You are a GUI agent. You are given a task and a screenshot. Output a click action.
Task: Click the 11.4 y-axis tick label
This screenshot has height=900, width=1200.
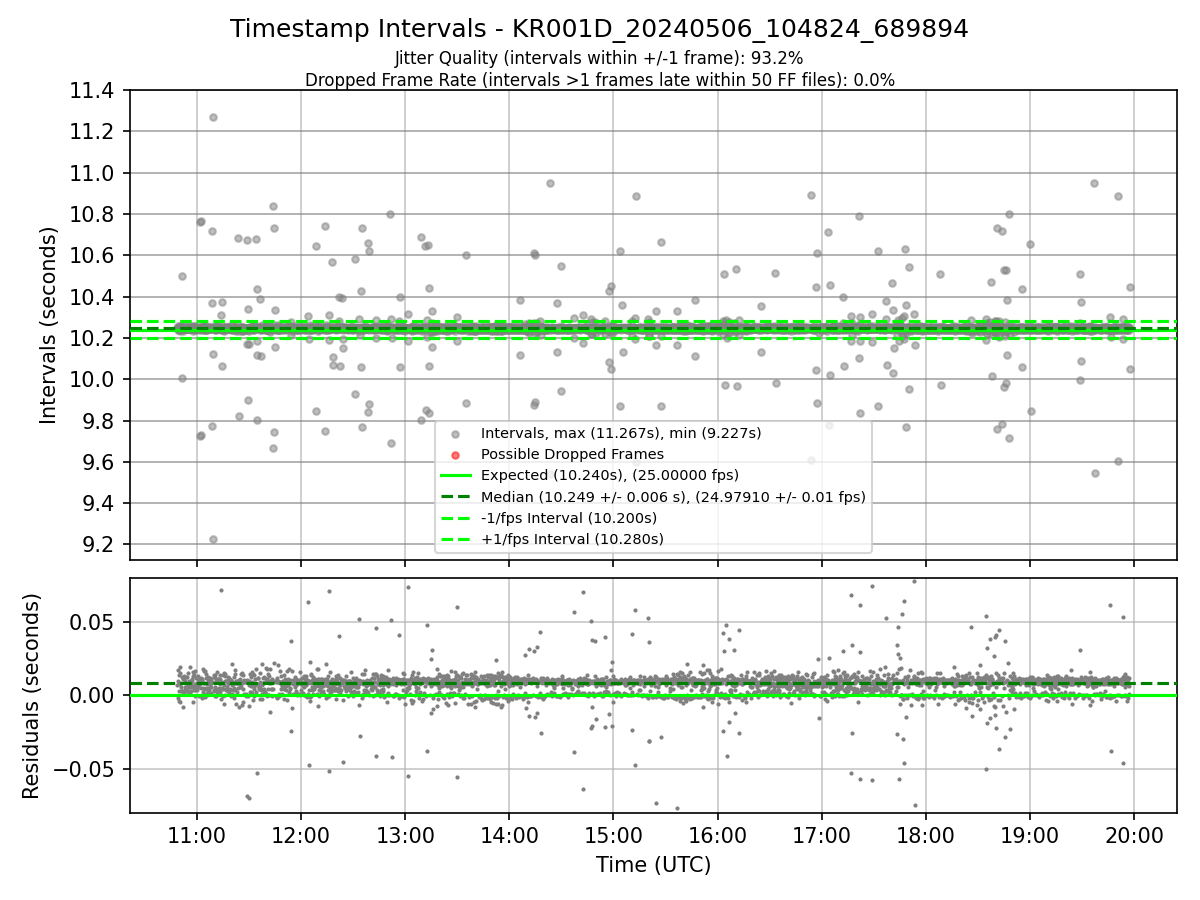coord(94,91)
